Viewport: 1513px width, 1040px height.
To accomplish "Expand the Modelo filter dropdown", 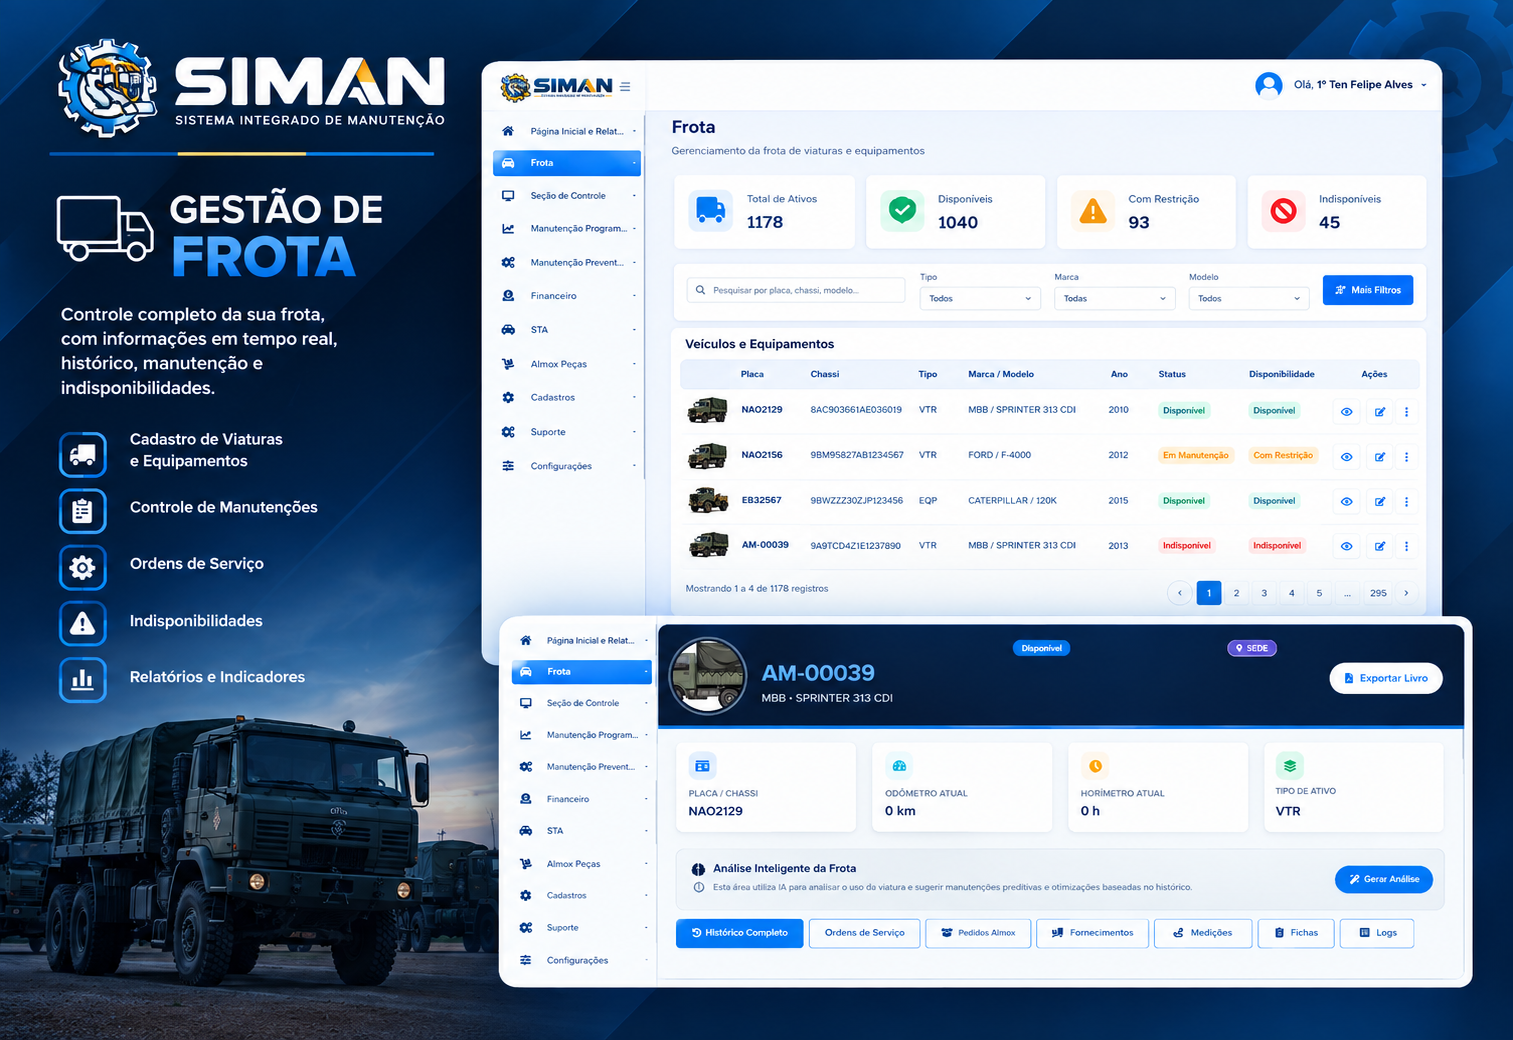I will tap(1249, 298).
